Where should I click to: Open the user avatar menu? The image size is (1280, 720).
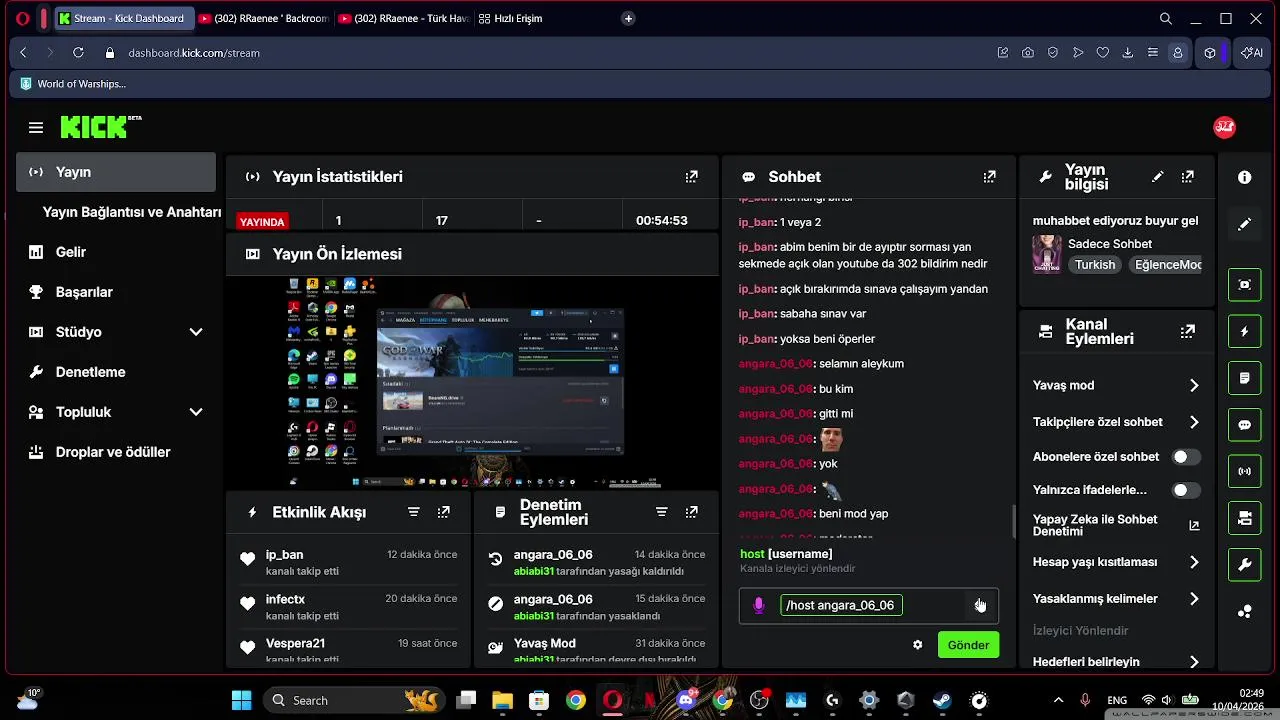(x=1224, y=127)
